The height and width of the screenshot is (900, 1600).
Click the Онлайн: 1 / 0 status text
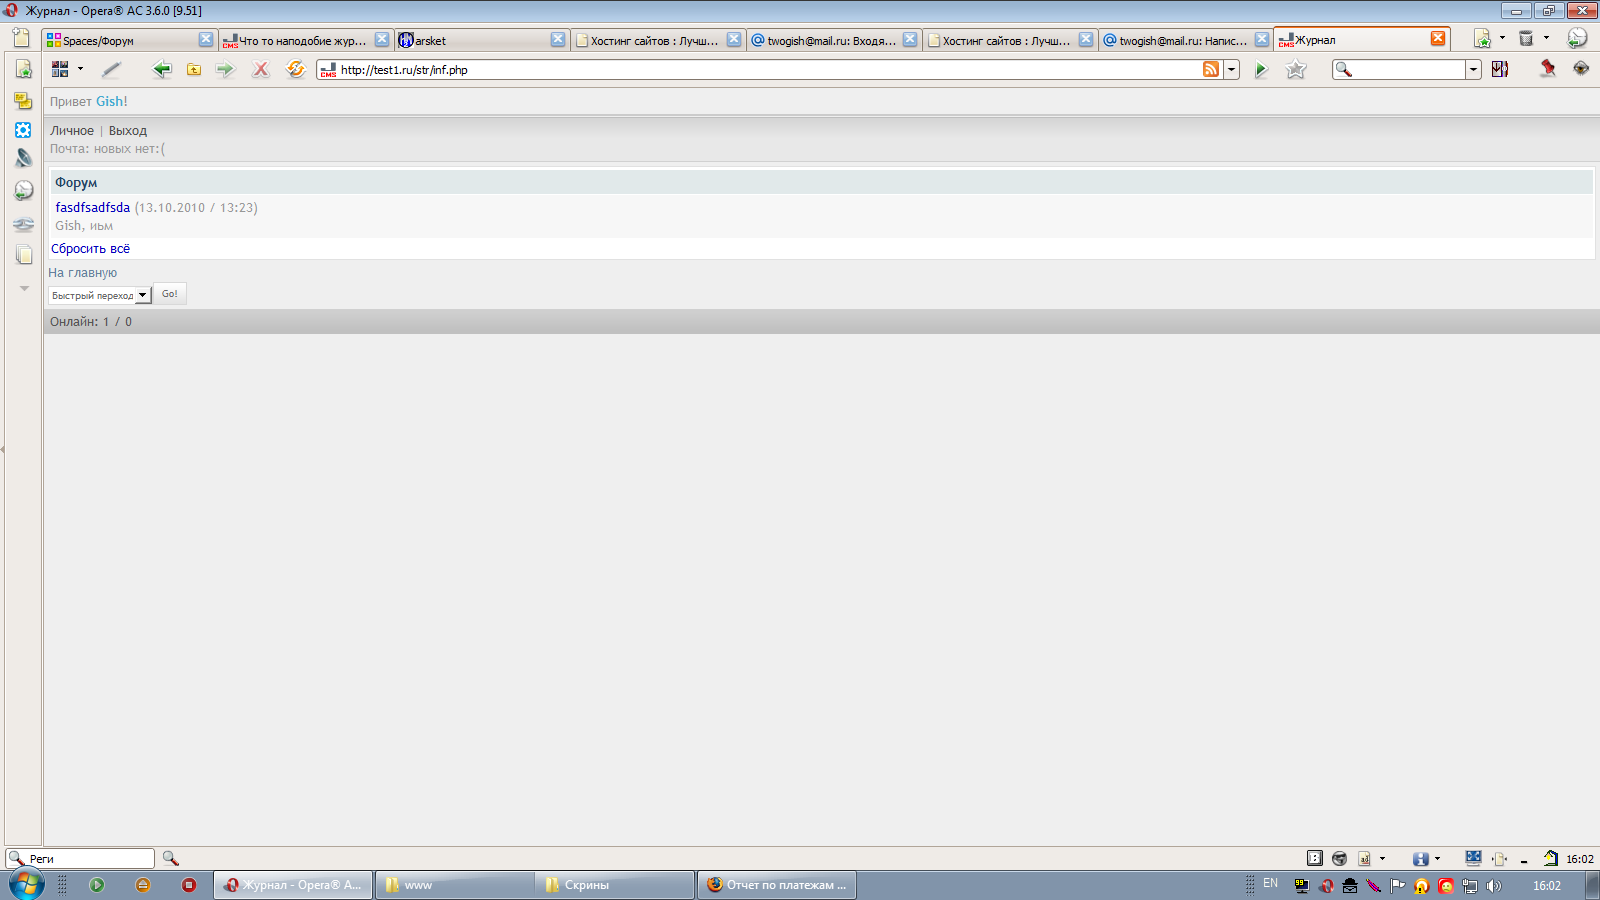91,322
